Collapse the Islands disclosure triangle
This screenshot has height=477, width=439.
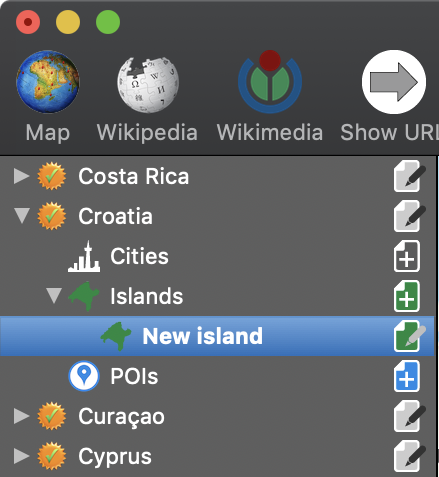(54, 296)
